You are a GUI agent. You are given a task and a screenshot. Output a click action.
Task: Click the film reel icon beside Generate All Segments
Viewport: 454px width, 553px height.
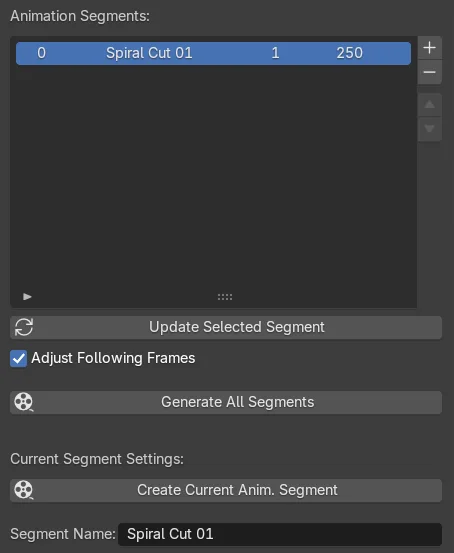click(24, 402)
